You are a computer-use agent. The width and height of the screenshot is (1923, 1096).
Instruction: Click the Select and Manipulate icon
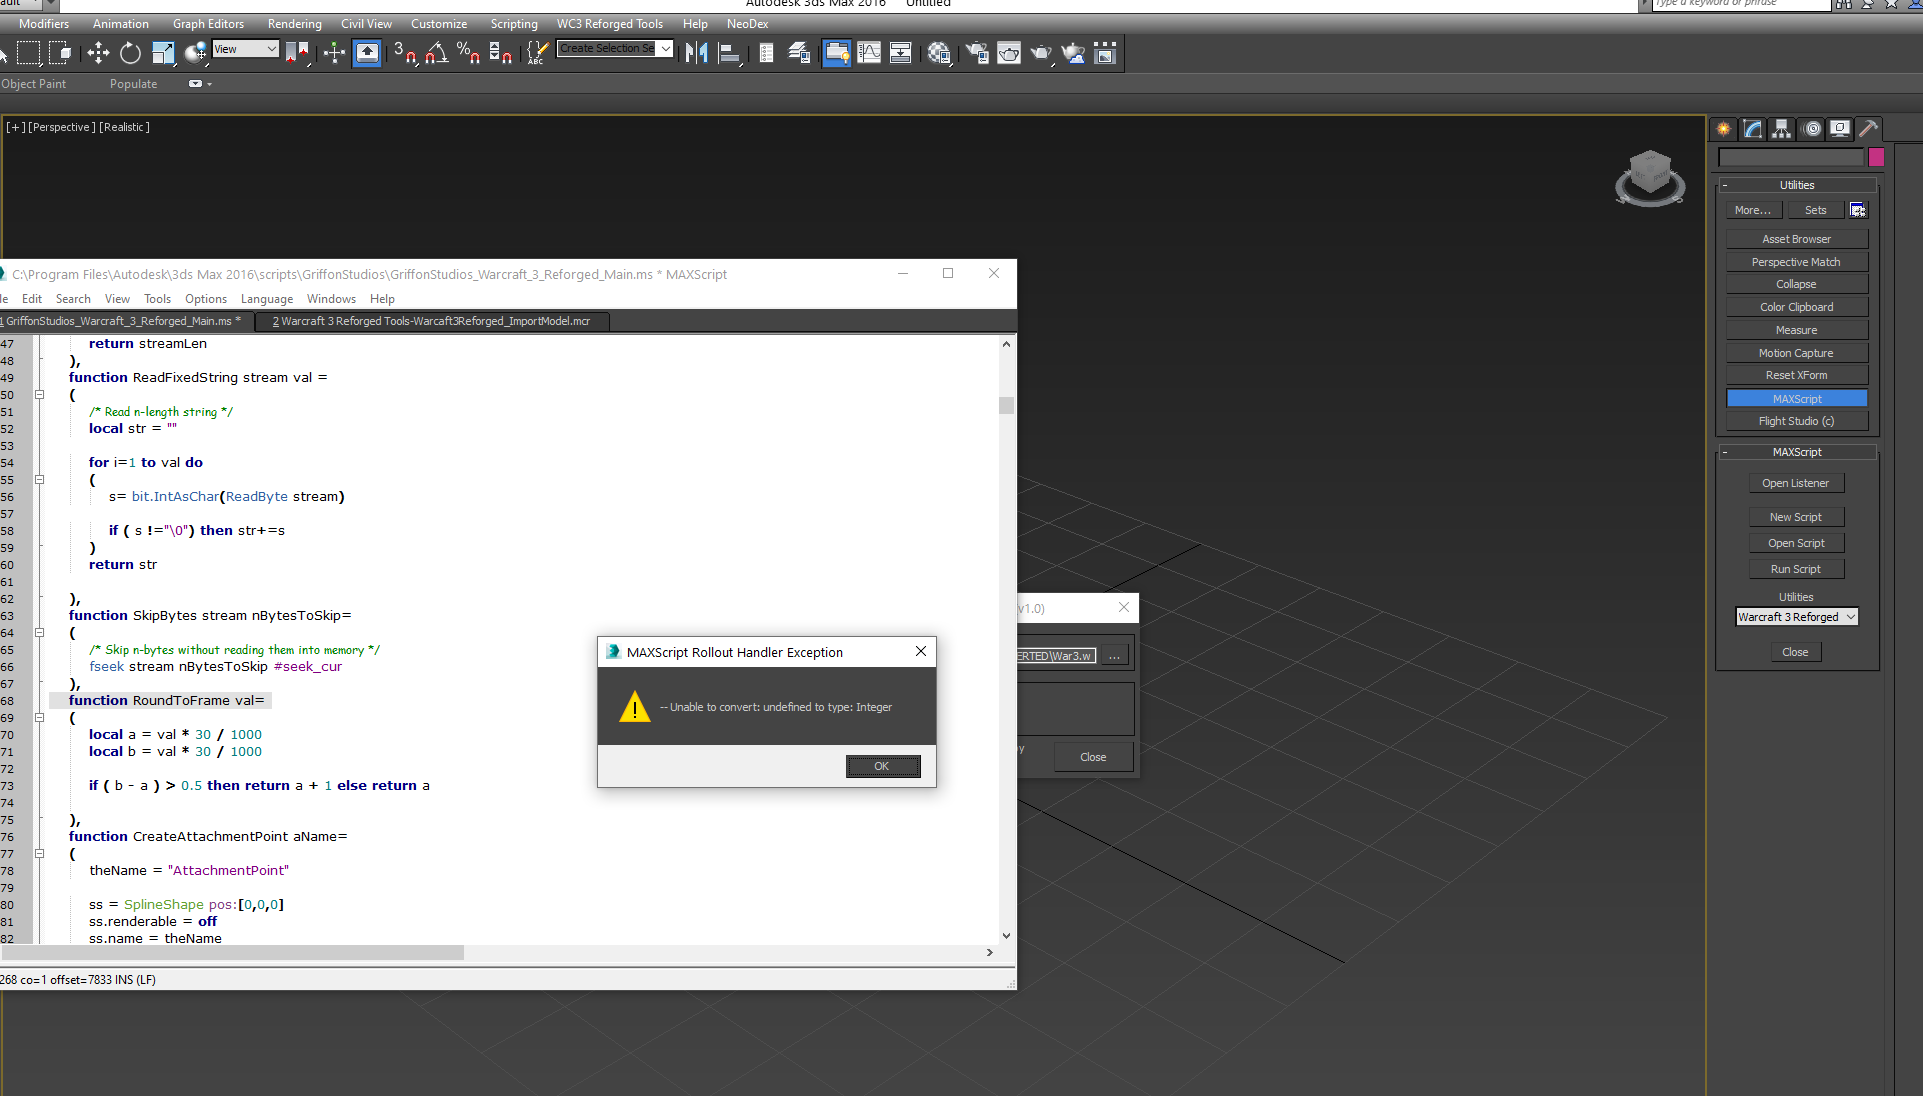coord(335,53)
